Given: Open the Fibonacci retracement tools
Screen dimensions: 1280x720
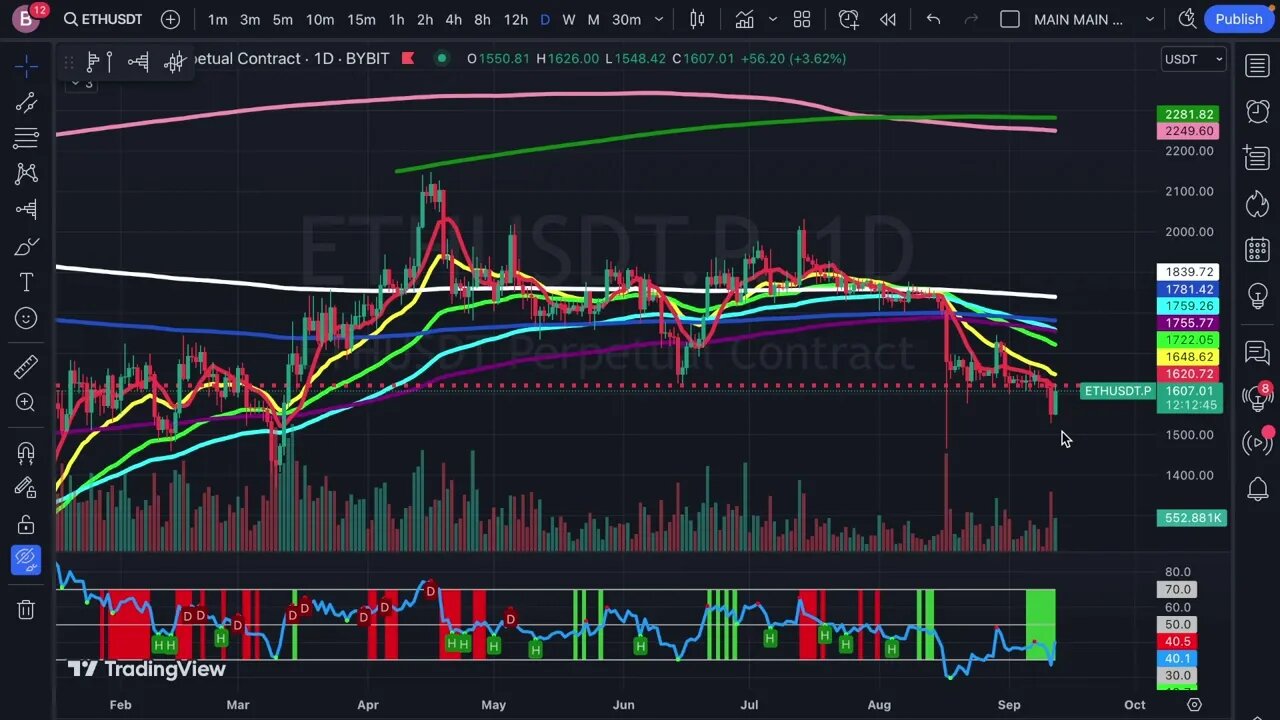Looking at the screenshot, I should point(27,138).
